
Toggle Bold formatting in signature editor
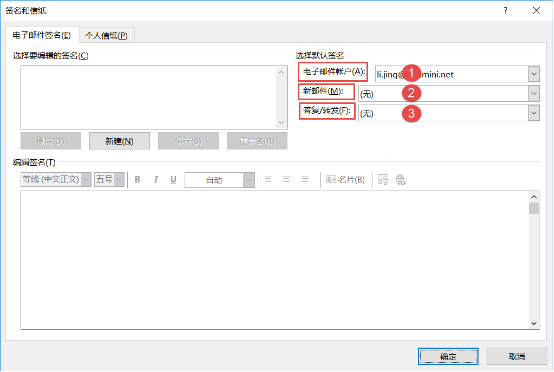click(137, 180)
